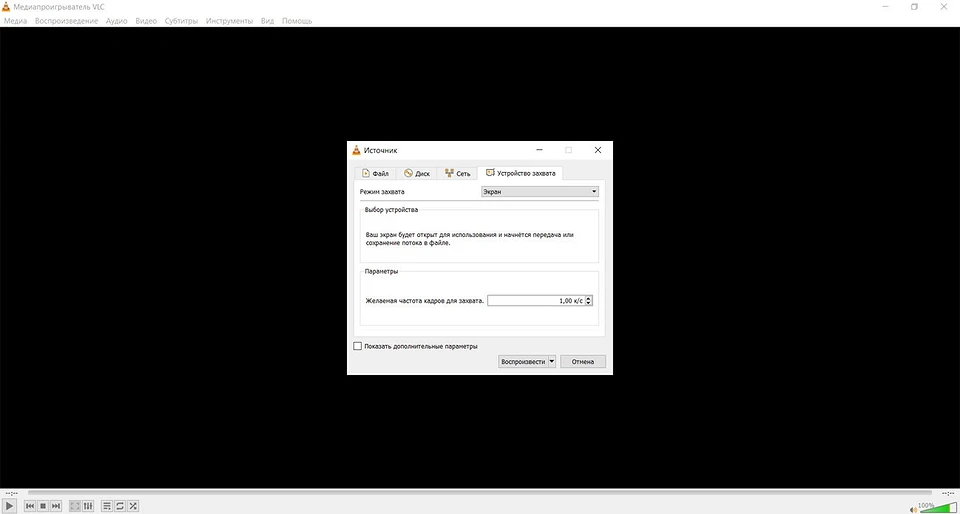Adjust the volume slider
This screenshot has width=960, height=514.
pyautogui.click(x=938, y=508)
